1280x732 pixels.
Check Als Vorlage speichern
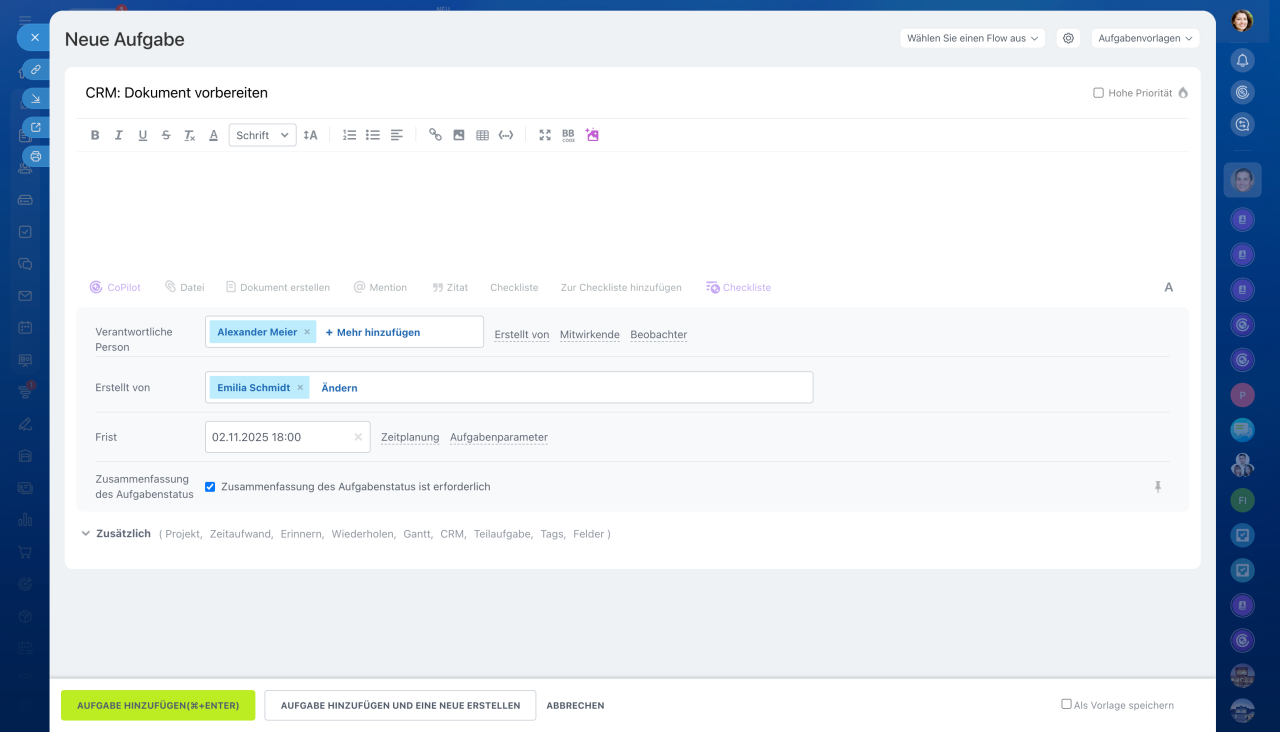[x=1066, y=704]
